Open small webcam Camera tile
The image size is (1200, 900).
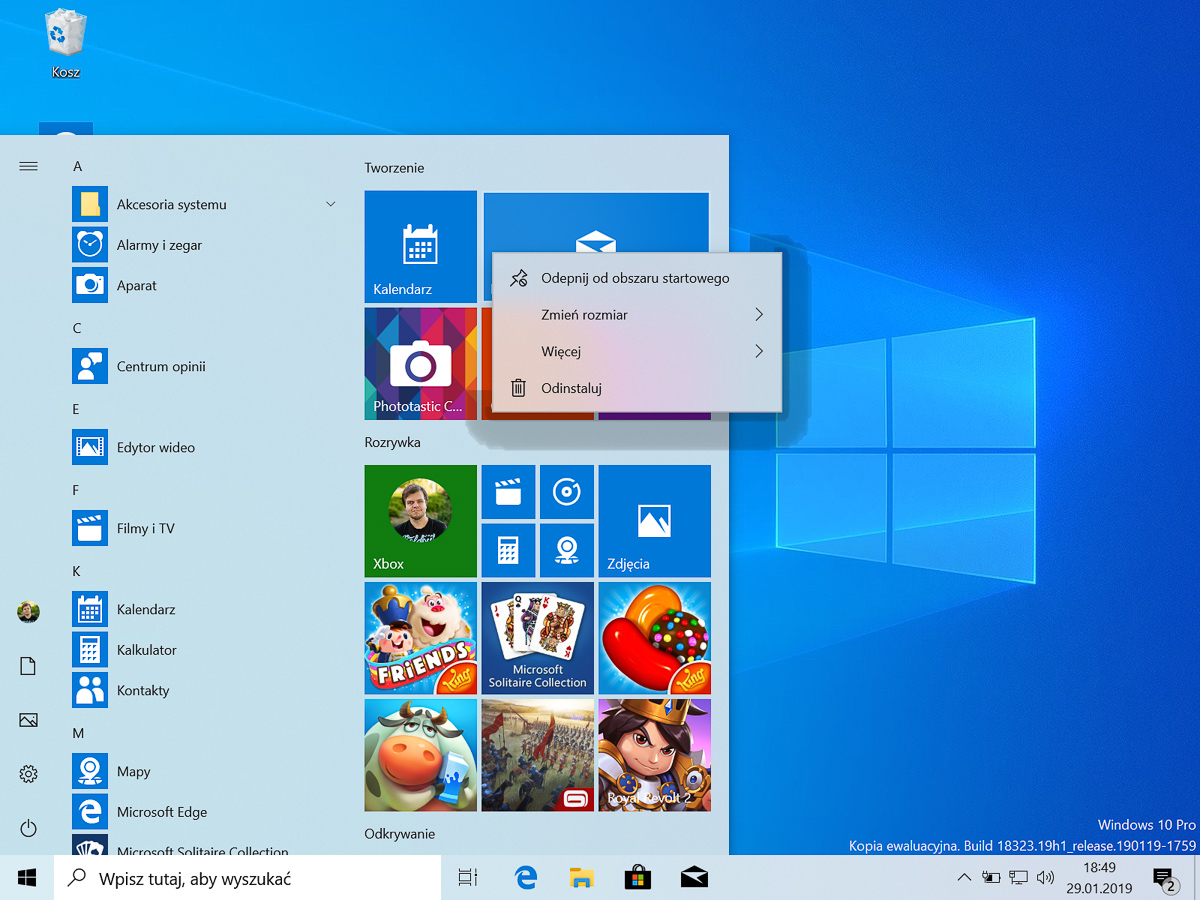pyautogui.click(x=567, y=550)
